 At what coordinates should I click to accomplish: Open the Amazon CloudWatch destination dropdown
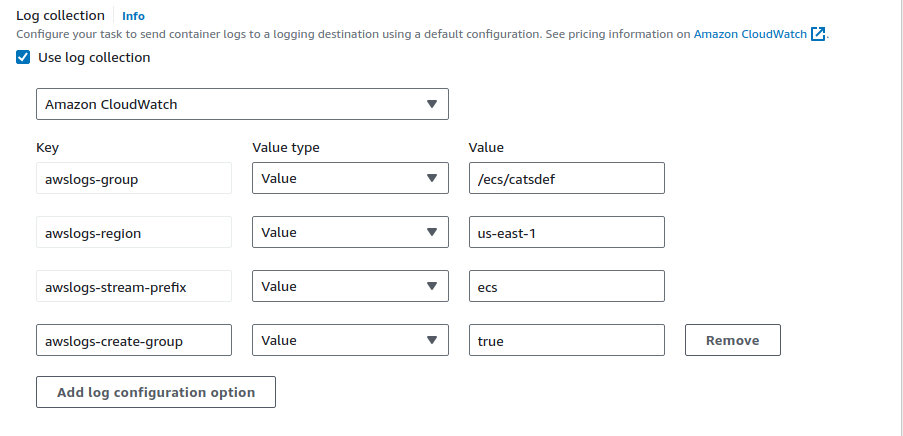(x=242, y=104)
